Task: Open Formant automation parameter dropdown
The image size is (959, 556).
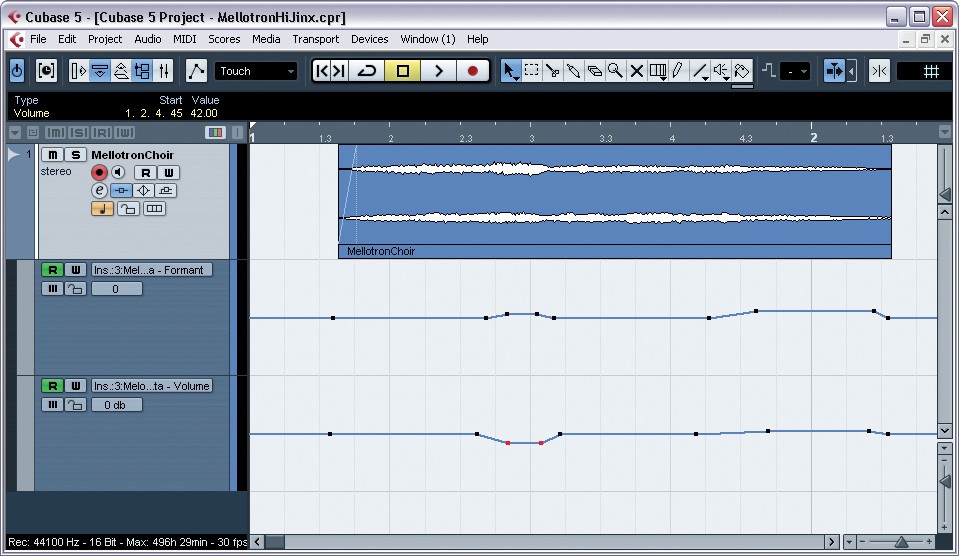Action: 152,270
